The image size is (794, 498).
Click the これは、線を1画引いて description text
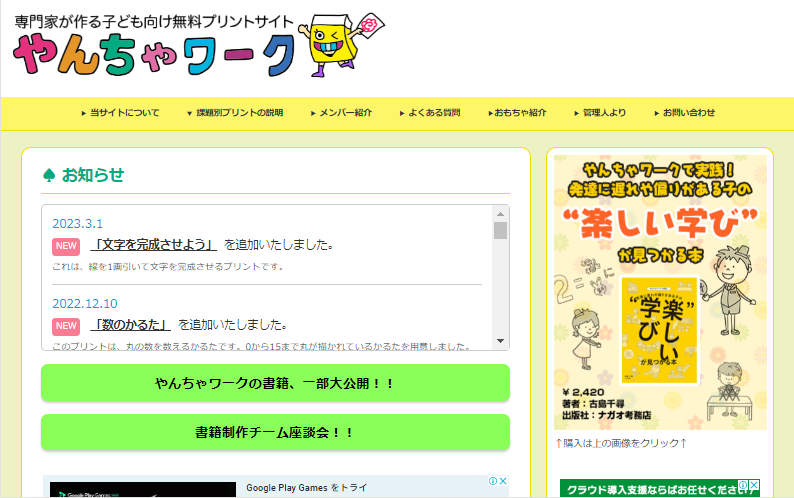[x=168, y=266]
